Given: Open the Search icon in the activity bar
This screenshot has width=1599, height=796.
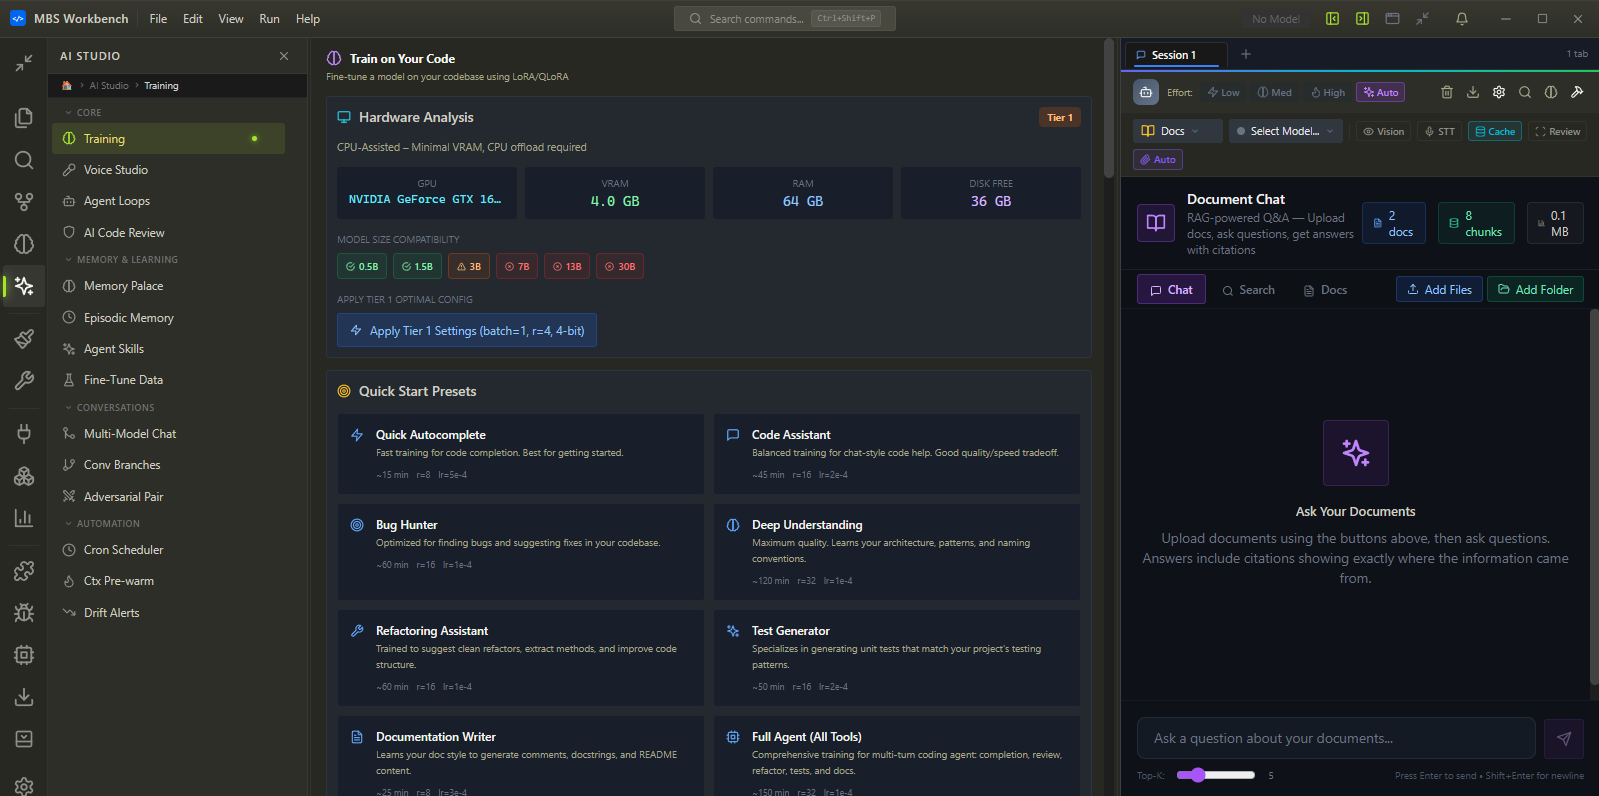Looking at the screenshot, I should pyautogui.click(x=24, y=160).
